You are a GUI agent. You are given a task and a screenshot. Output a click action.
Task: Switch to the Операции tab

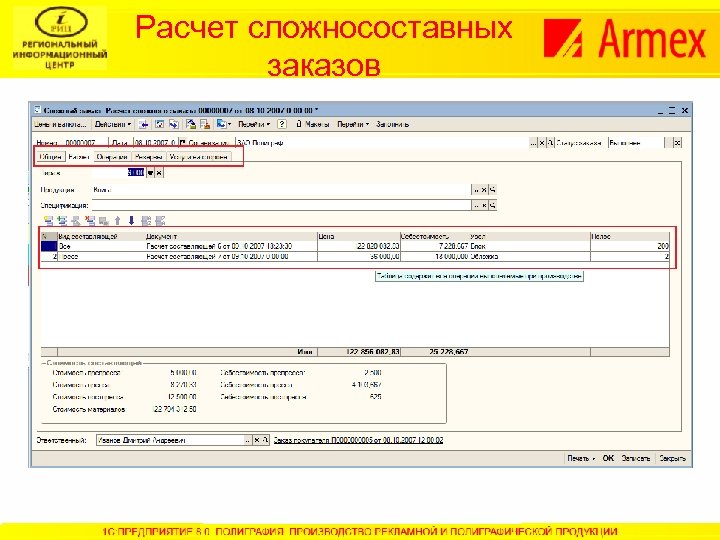(112, 157)
